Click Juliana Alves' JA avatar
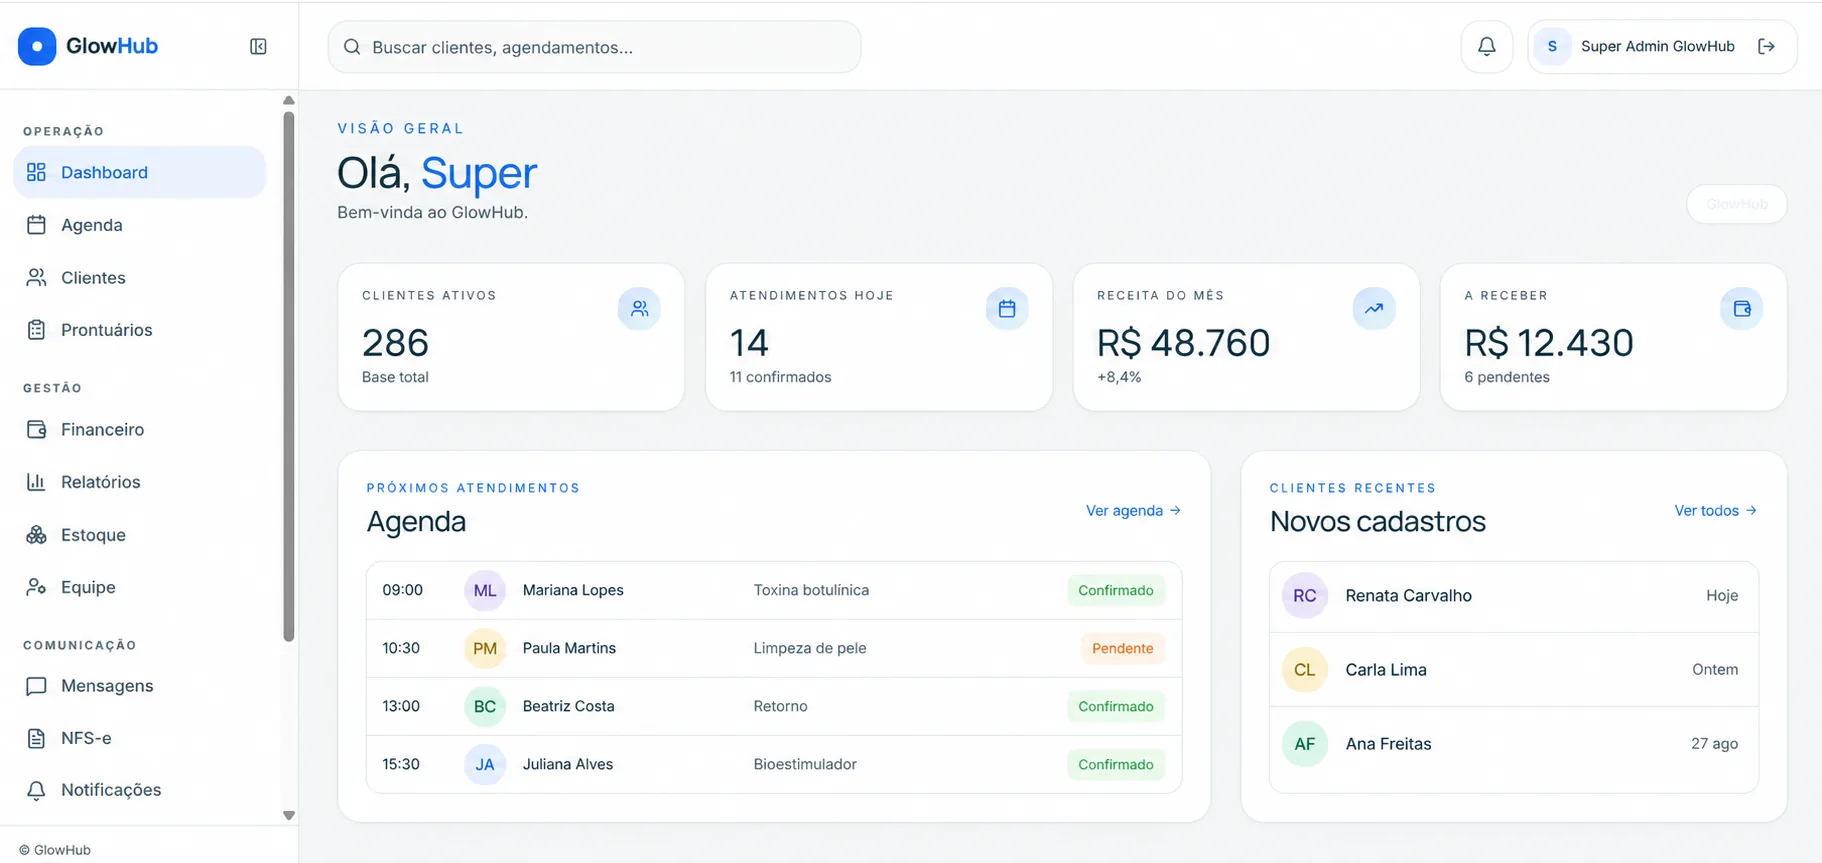1822x863 pixels. [485, 764]
